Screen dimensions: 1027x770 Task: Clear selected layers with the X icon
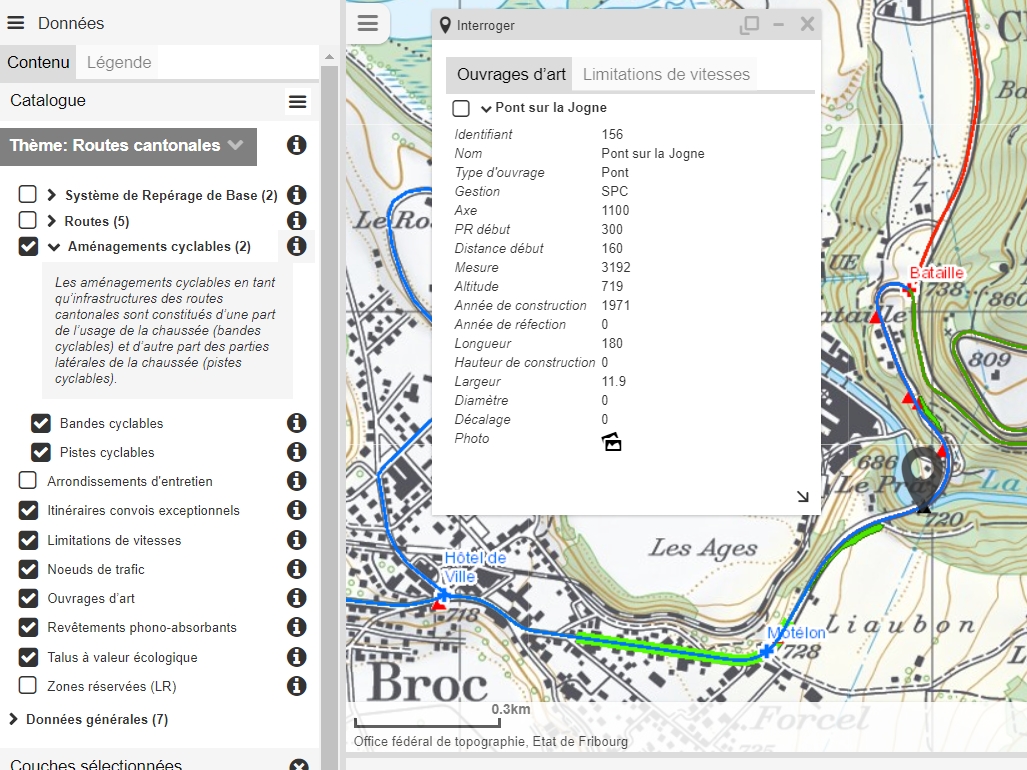[298, 765]
